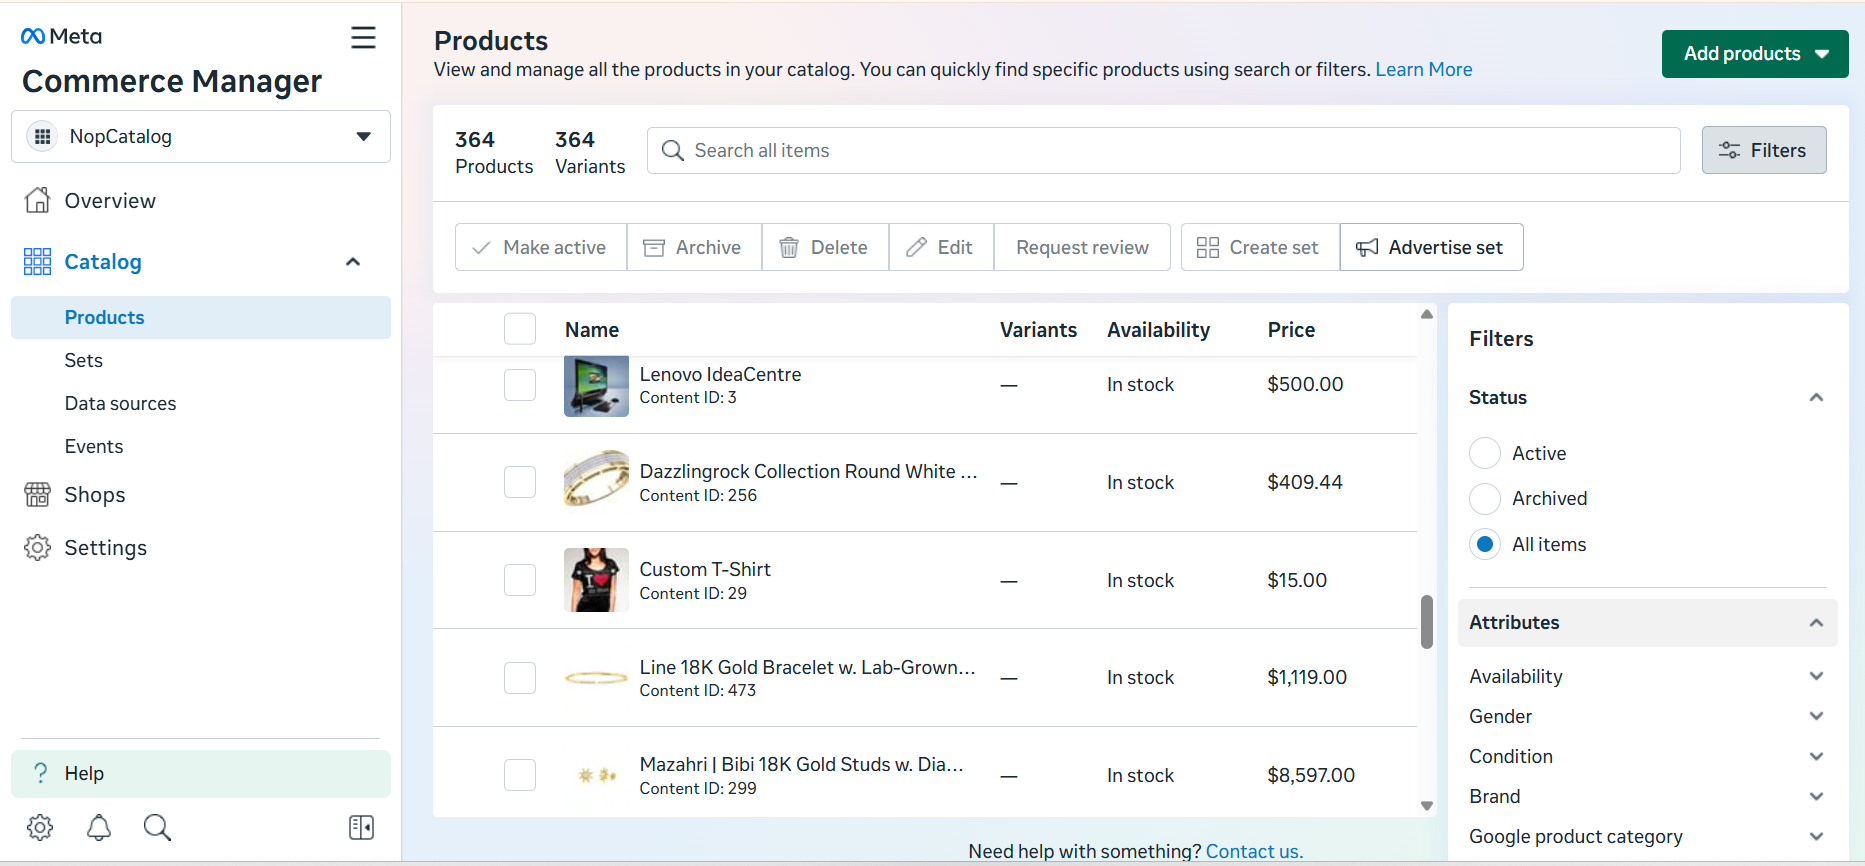This screenshot has width=1865, height=866.
Task: Open Events under Catalog
Action: (x=94, y=446)
